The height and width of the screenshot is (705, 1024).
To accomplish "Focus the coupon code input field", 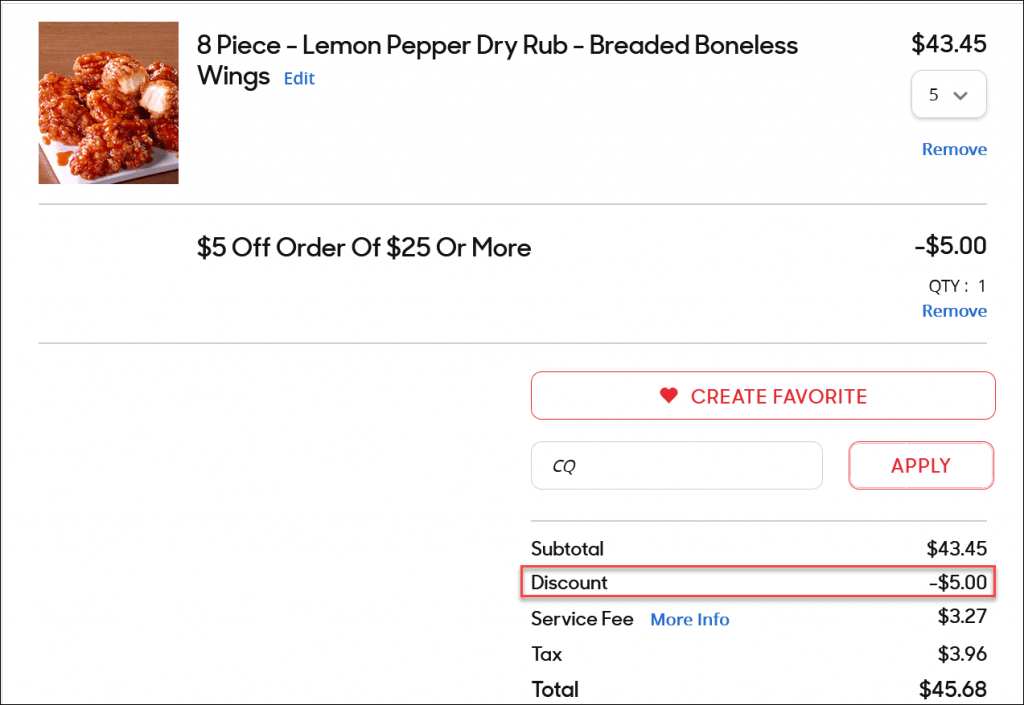I will pos(677,465).
